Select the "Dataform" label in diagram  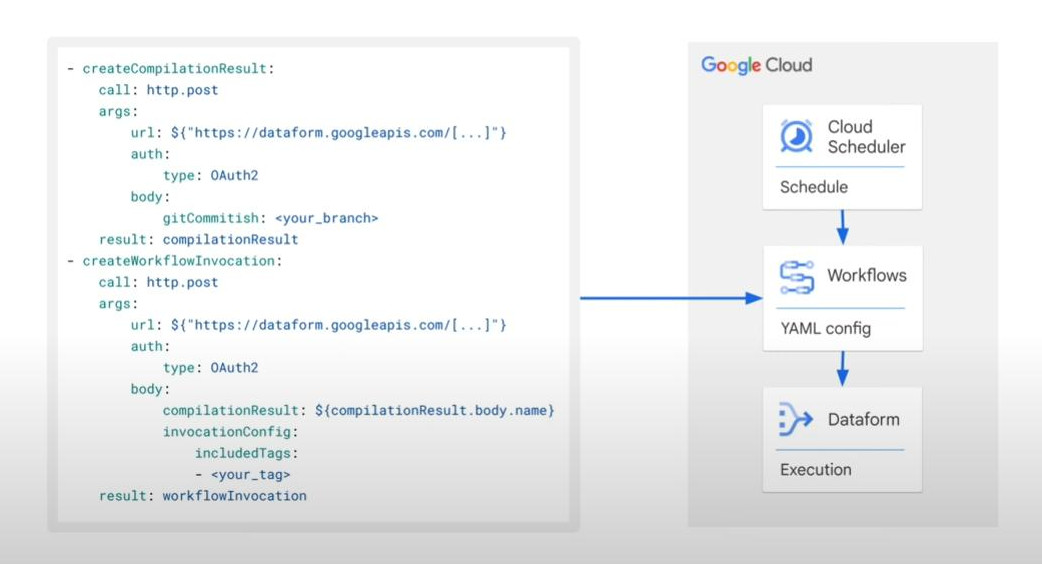pyautogui.click(x=863, y=420)
